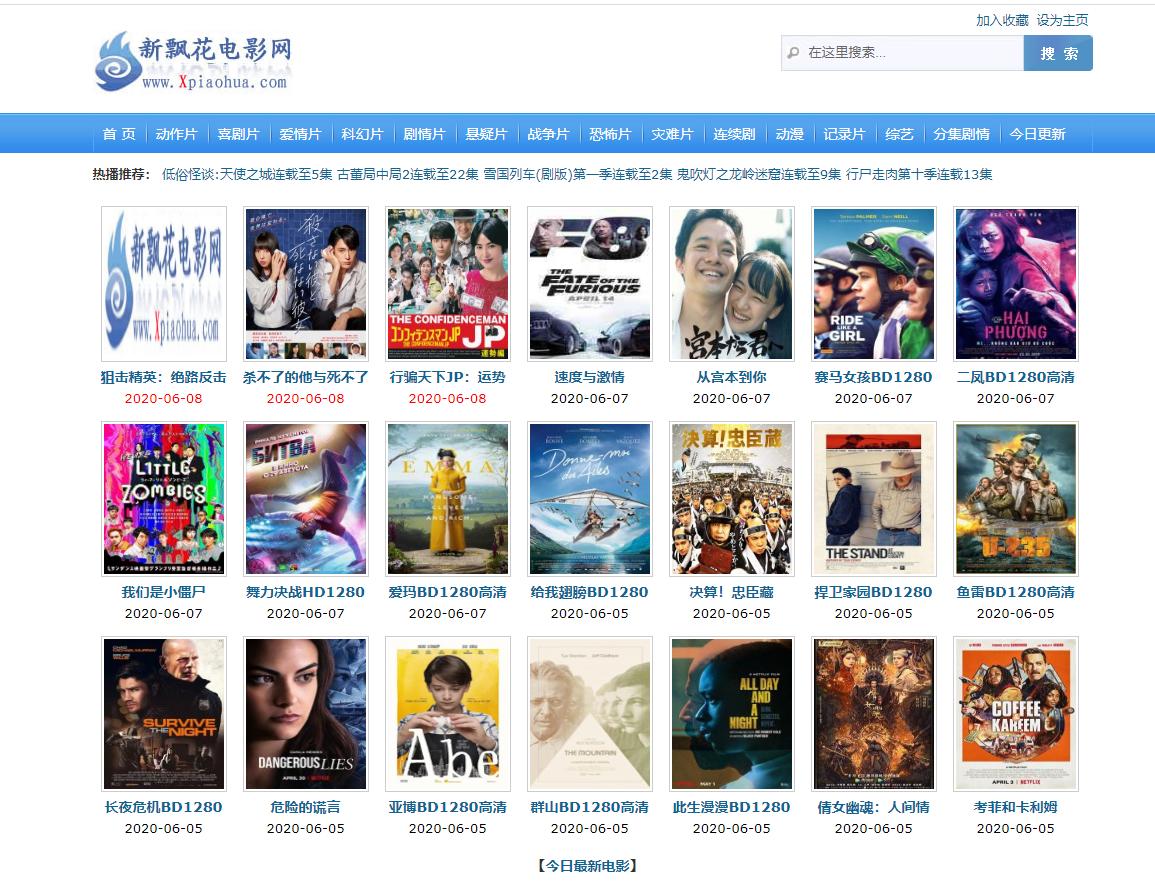Open the 悬疑片 category
Viewport: 1155px width, 888px height.
coord(486,134)
